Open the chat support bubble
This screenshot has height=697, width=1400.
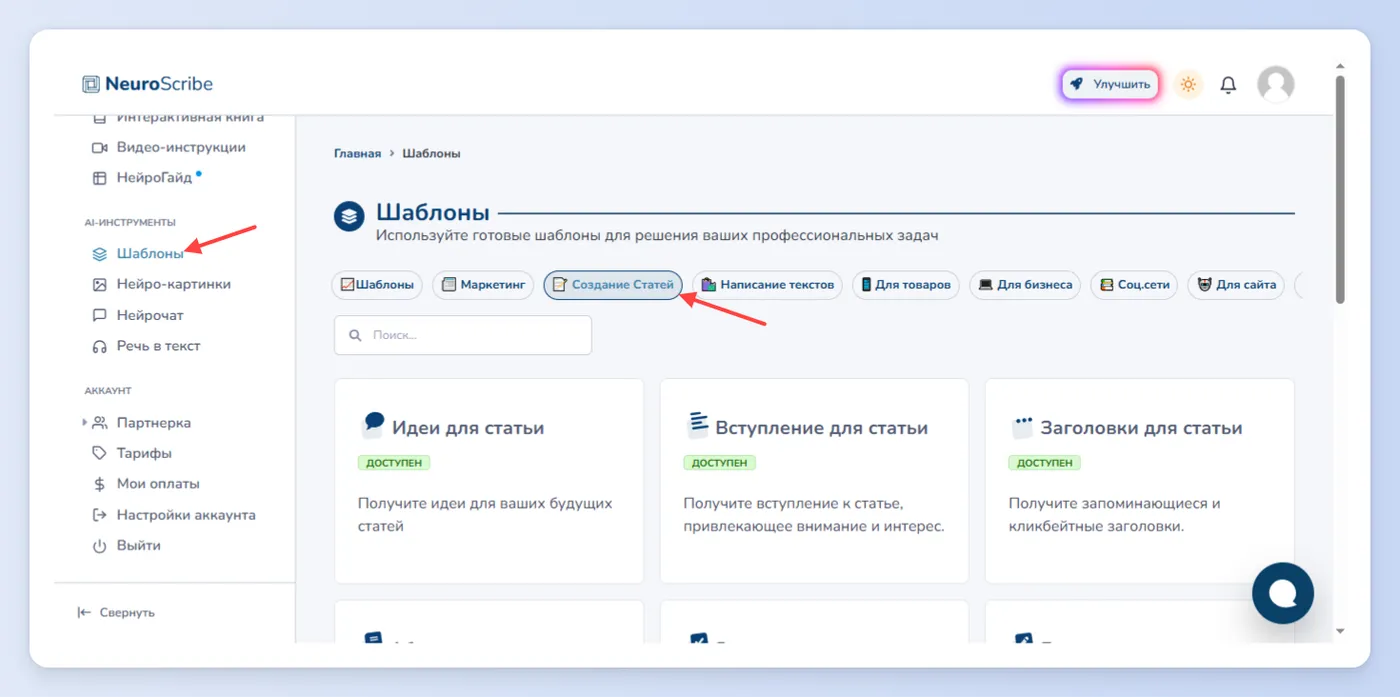tap(1283, 593)
